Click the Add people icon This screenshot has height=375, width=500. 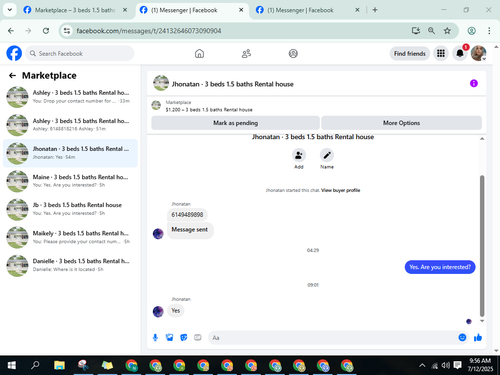(x=299, y=155)
